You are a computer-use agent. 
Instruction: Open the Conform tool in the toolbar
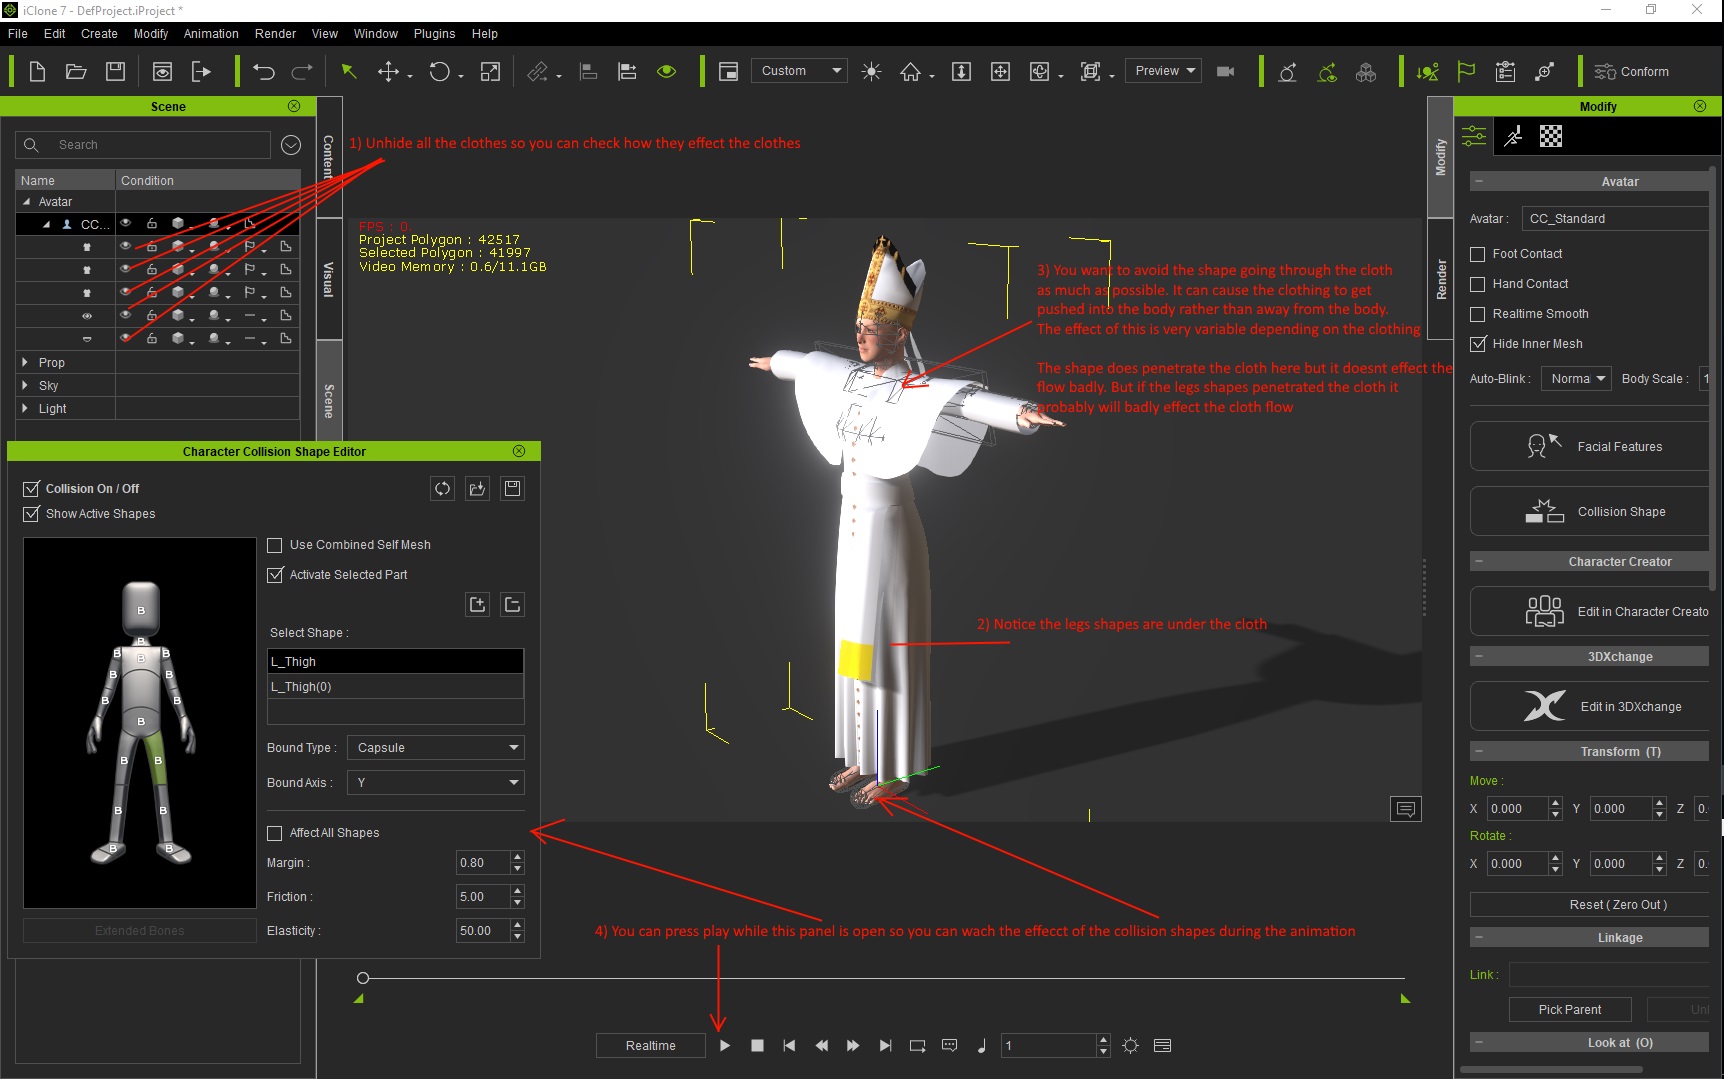point(1632,71)
